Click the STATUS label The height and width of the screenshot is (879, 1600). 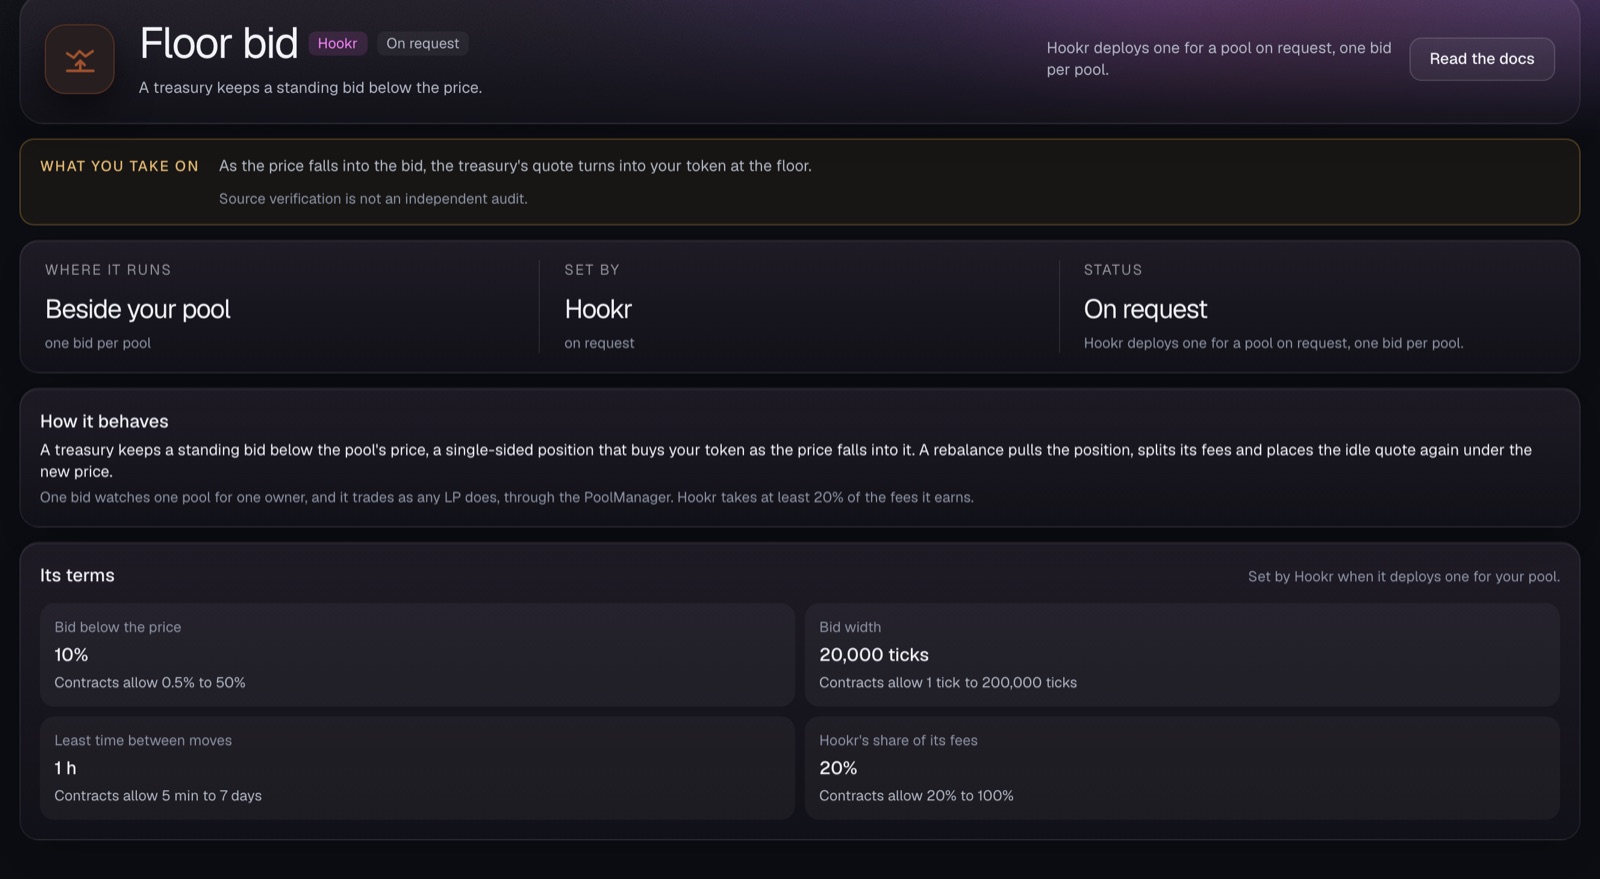click(x=1113, y=270)
